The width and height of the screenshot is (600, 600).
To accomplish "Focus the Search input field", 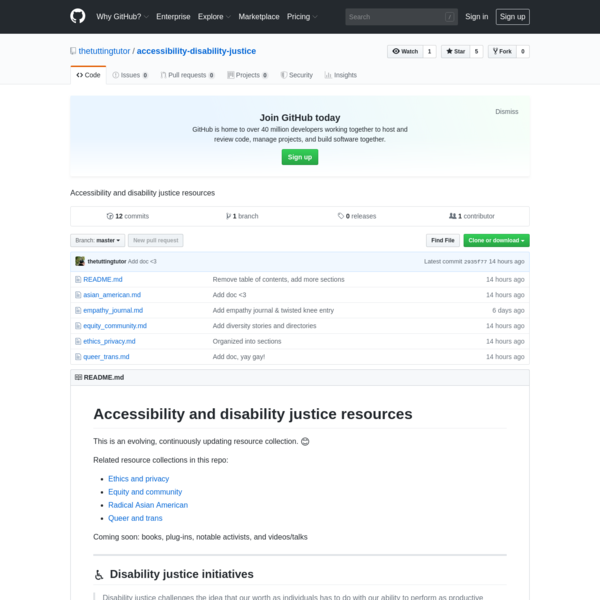I will (401, 17).
